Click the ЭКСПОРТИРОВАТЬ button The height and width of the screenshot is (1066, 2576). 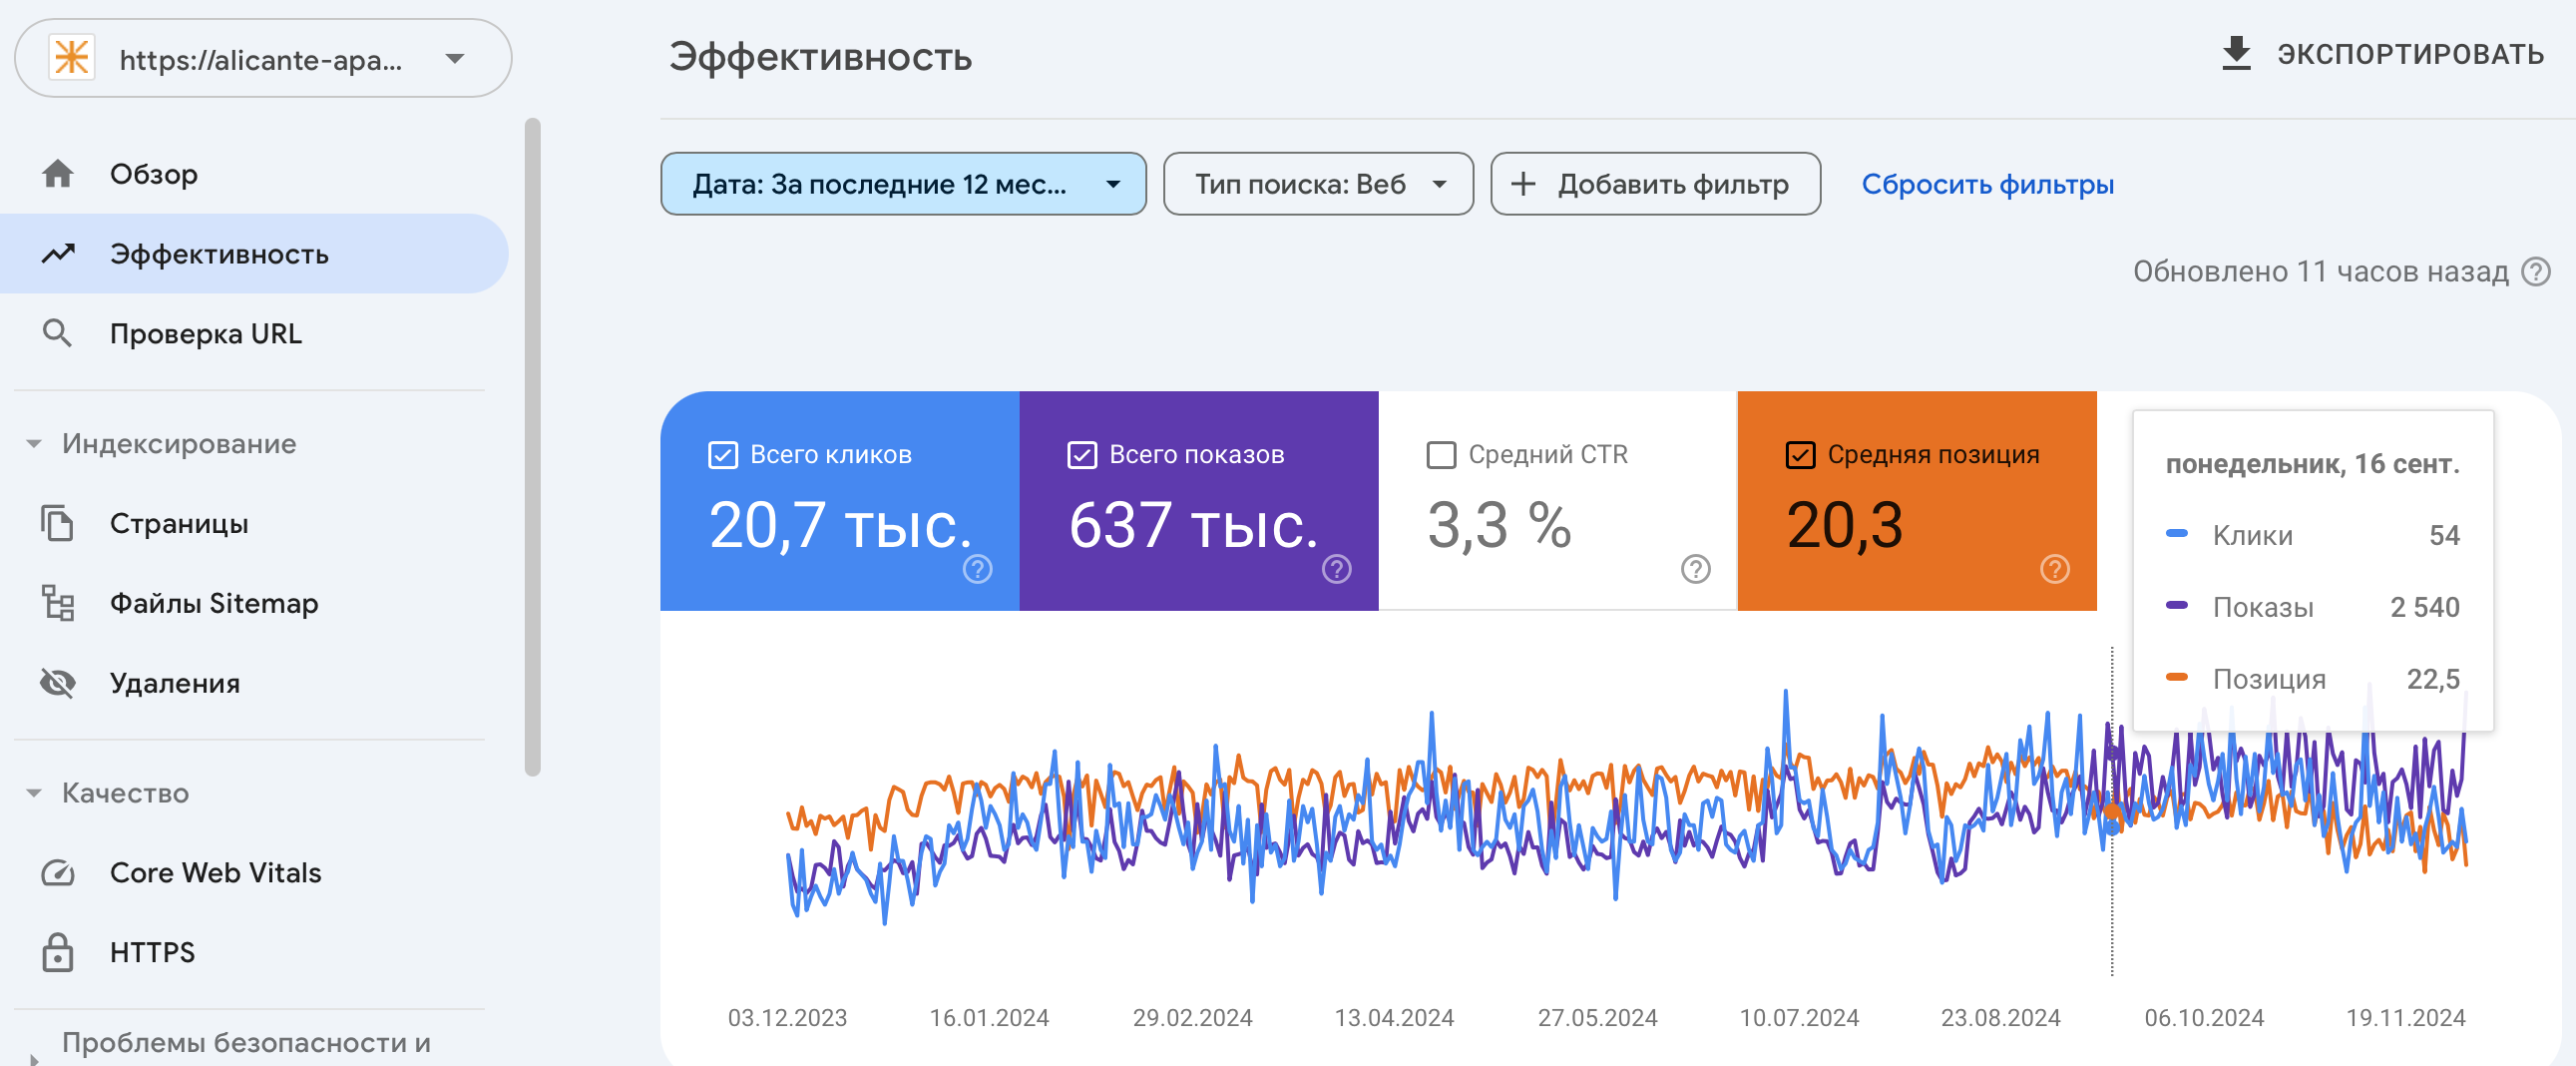point(2383,54)
